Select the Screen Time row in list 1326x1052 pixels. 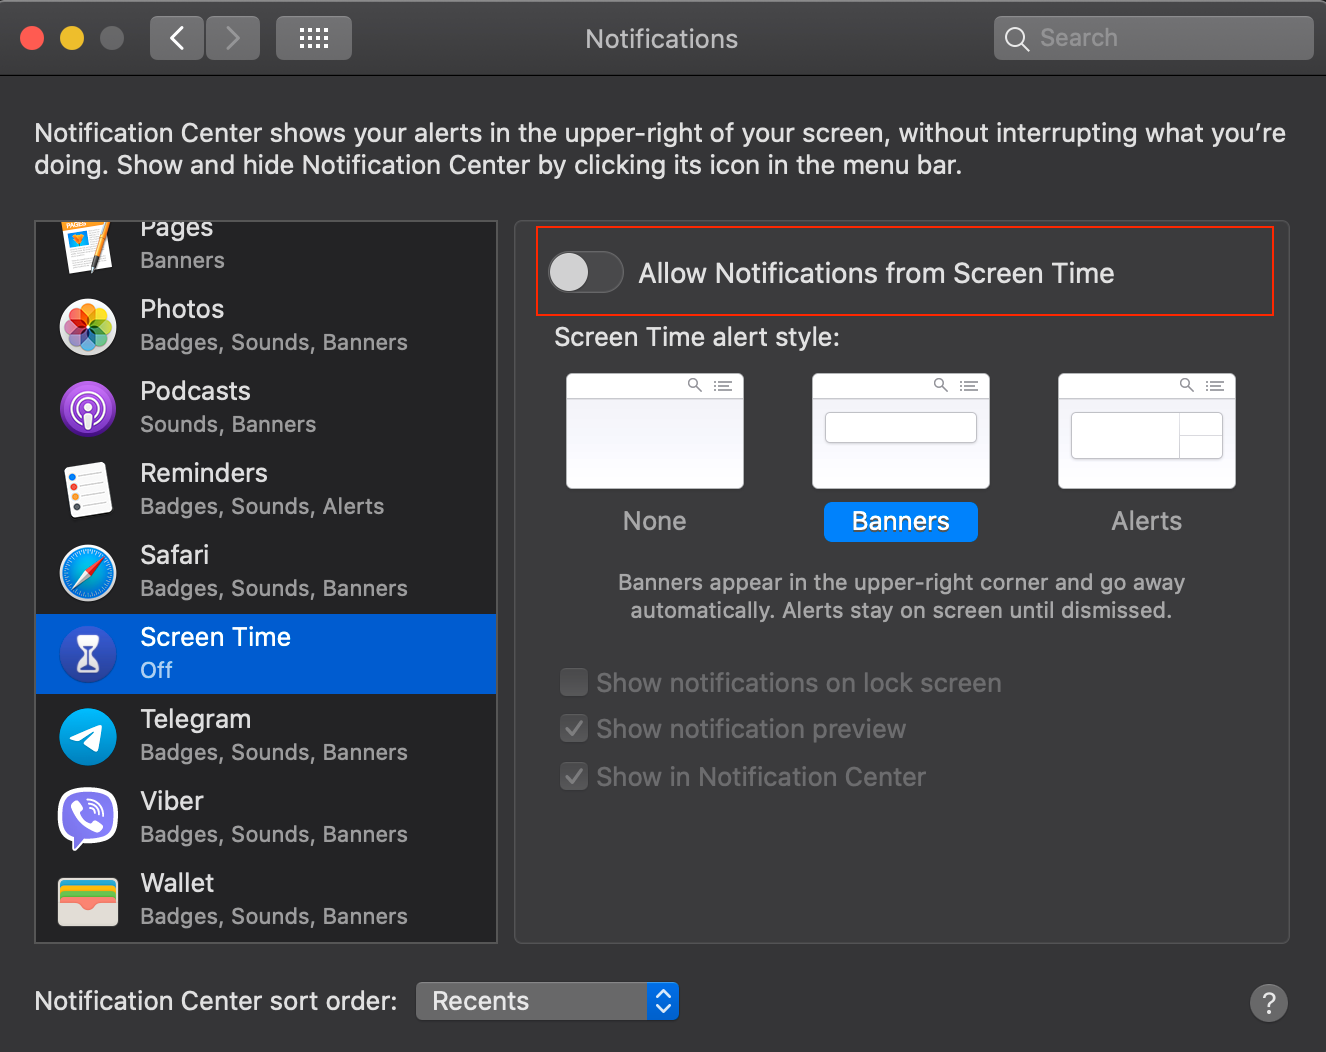tap(266, 654)
